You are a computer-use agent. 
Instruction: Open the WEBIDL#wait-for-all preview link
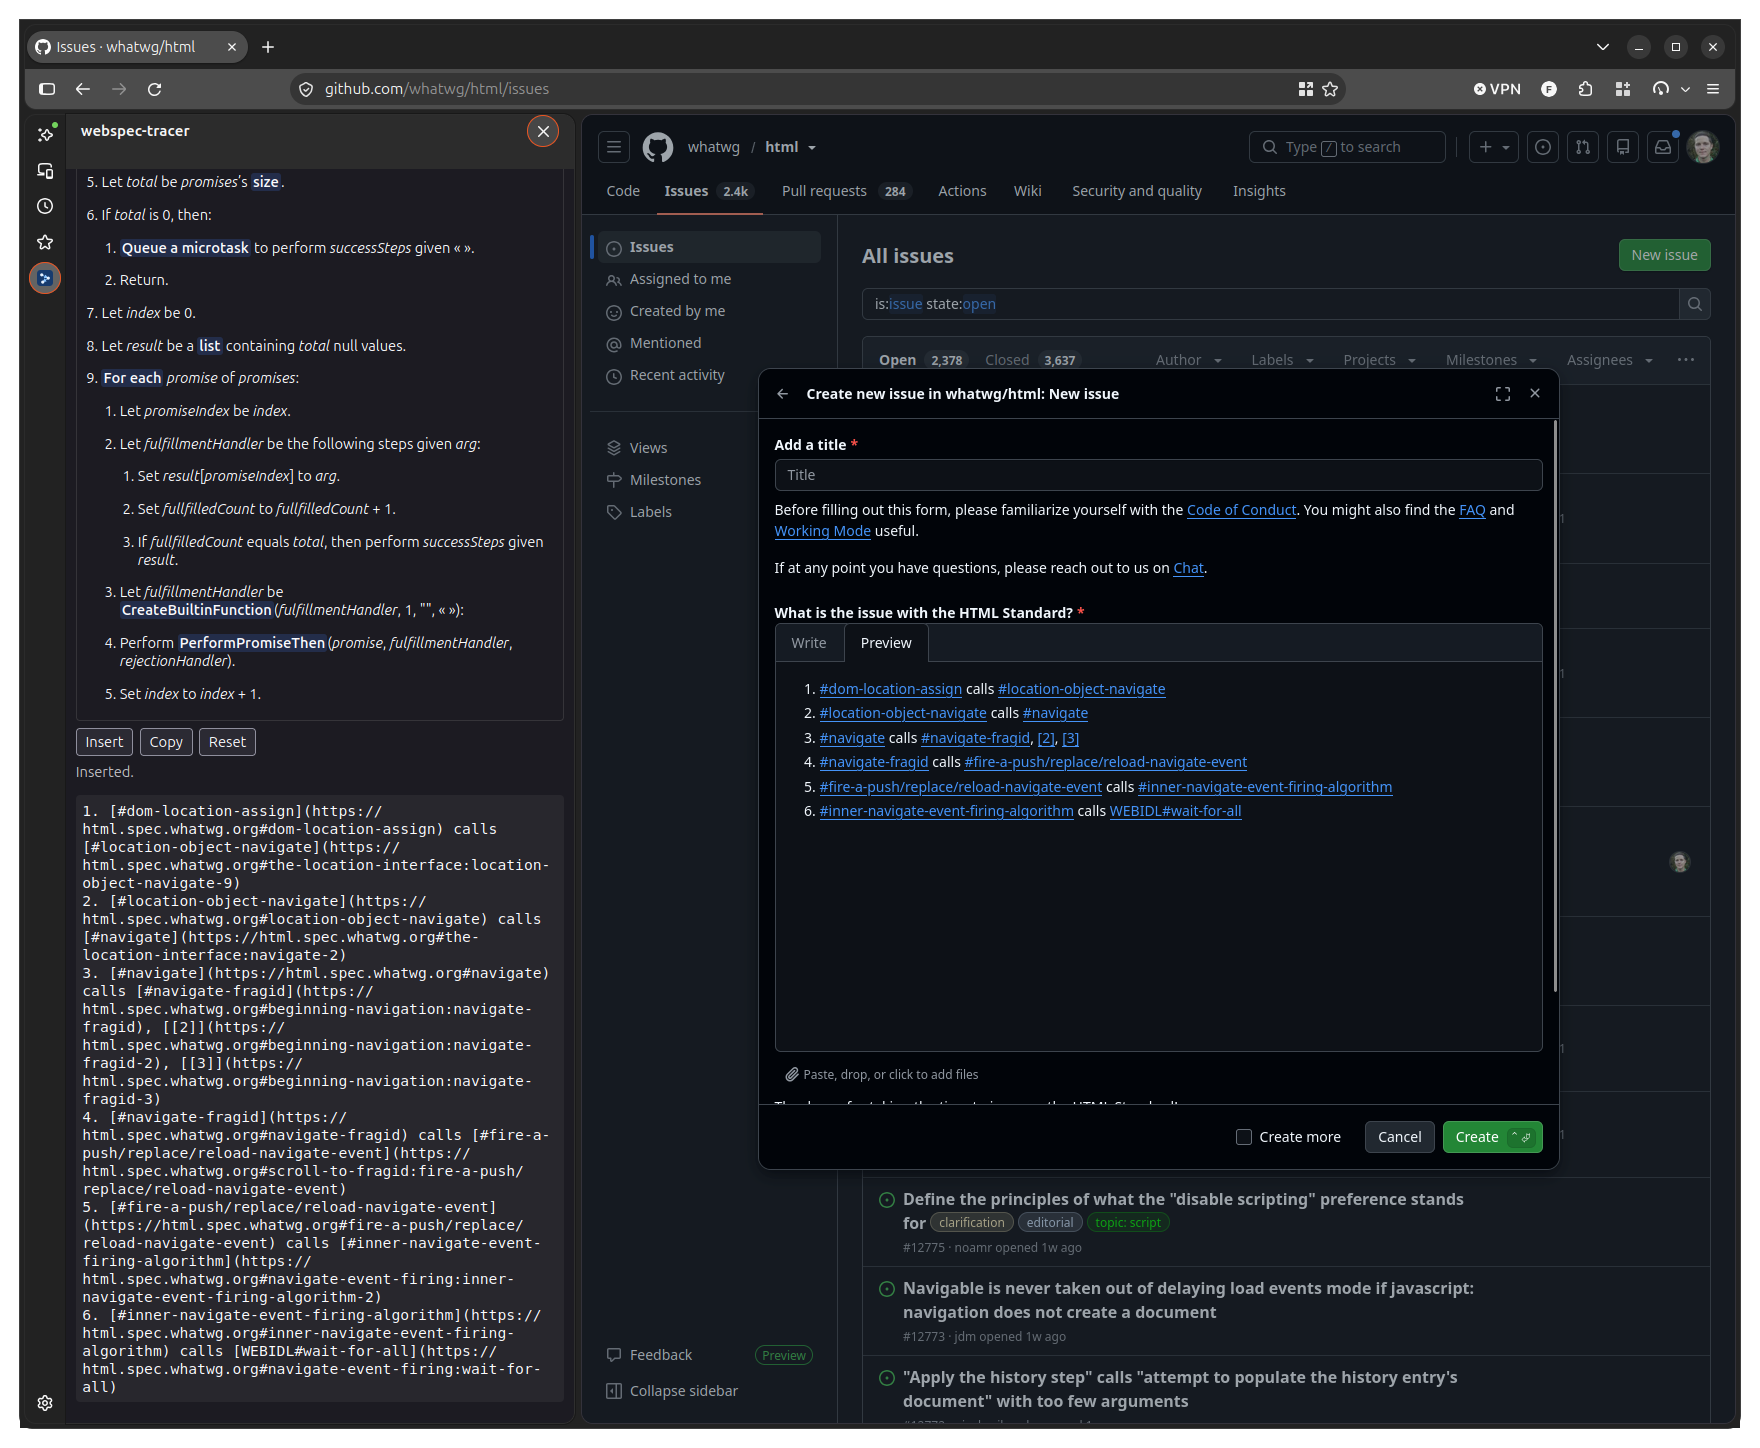click(1175, 811)
